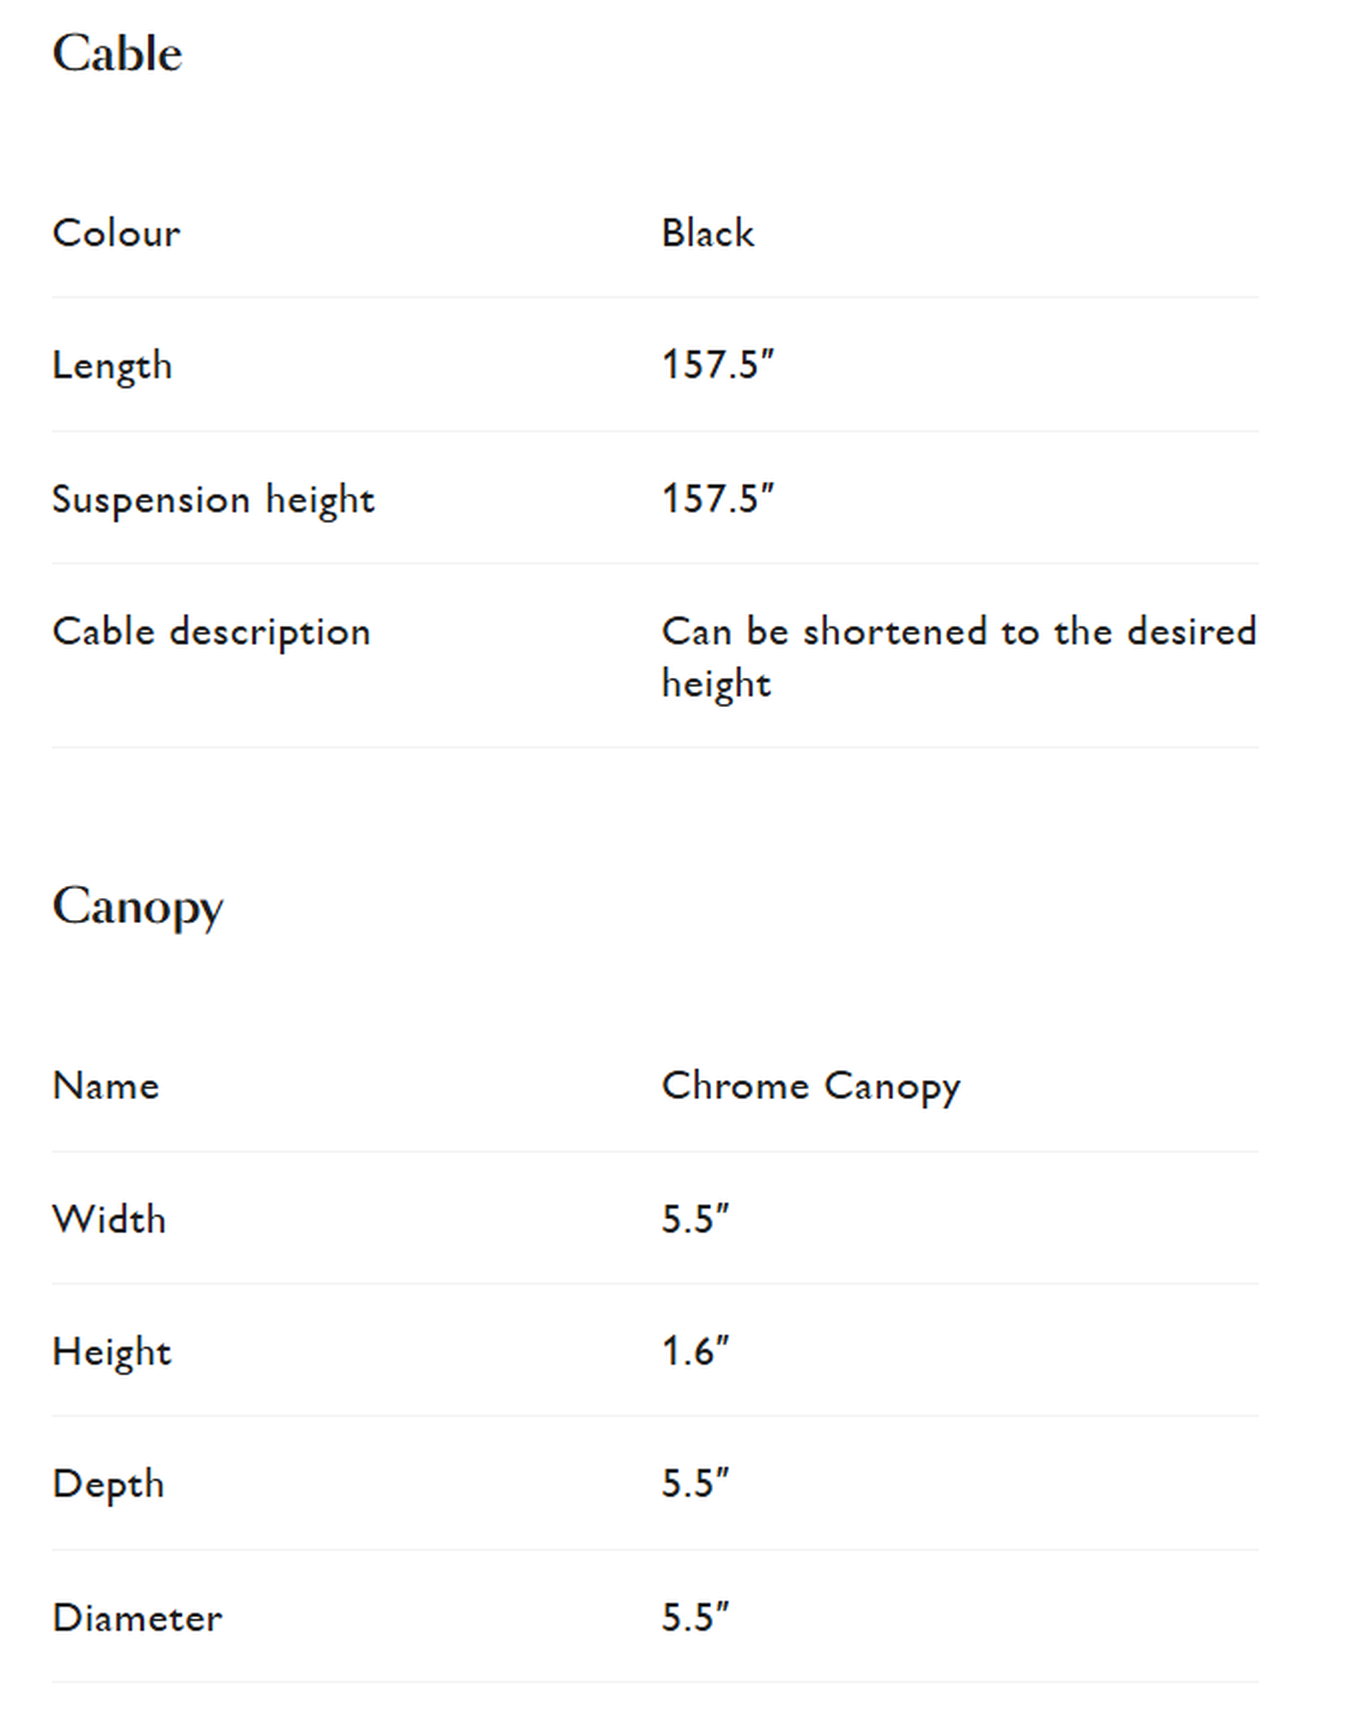Click the Diameter row label
Viewport: 1365px width, 1730px height.
(137, 1618)
